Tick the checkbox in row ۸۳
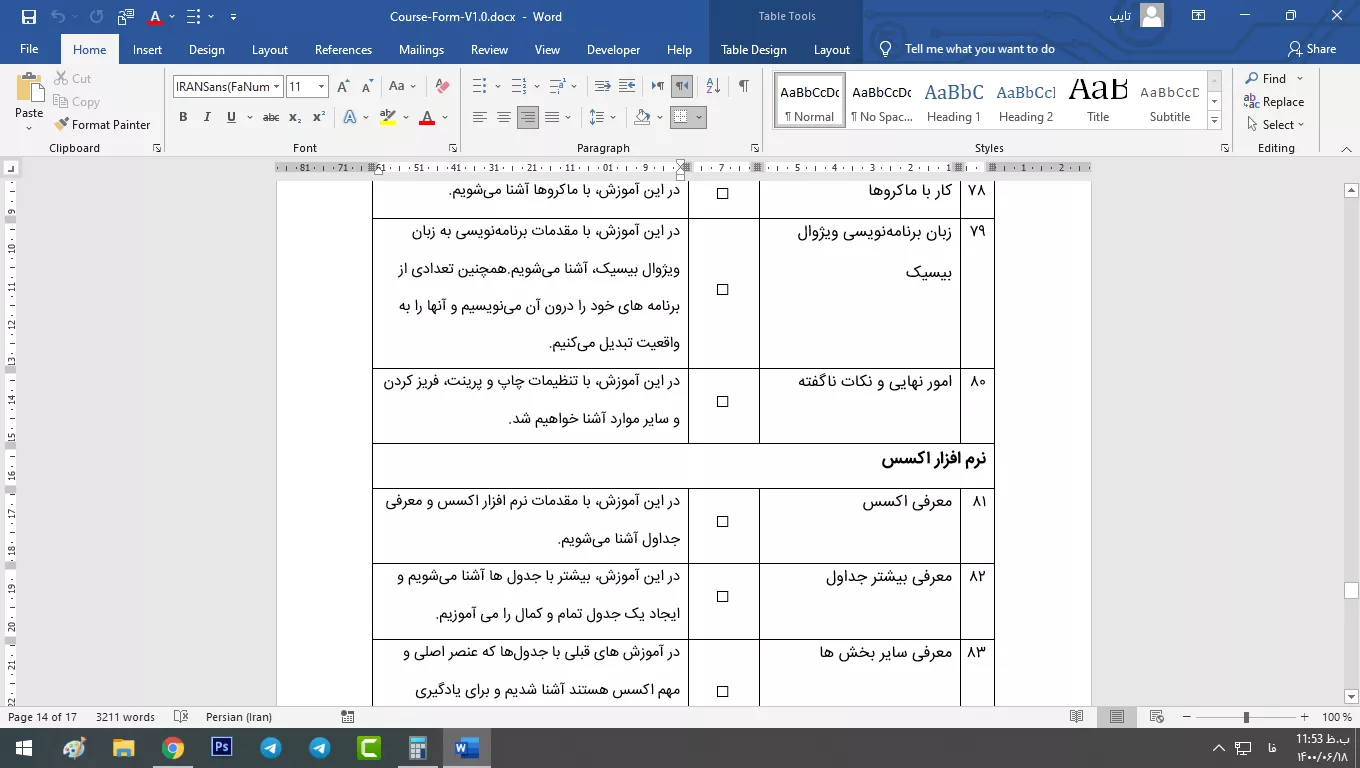The height and width of the screenshot is (768, 1360). click(x=723, y=692)
